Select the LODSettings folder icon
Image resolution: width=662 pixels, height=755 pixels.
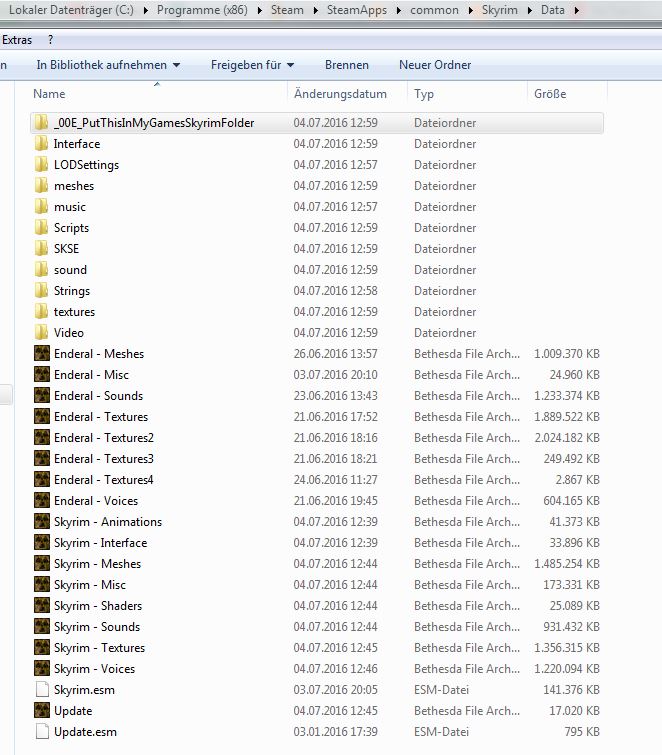42,165
